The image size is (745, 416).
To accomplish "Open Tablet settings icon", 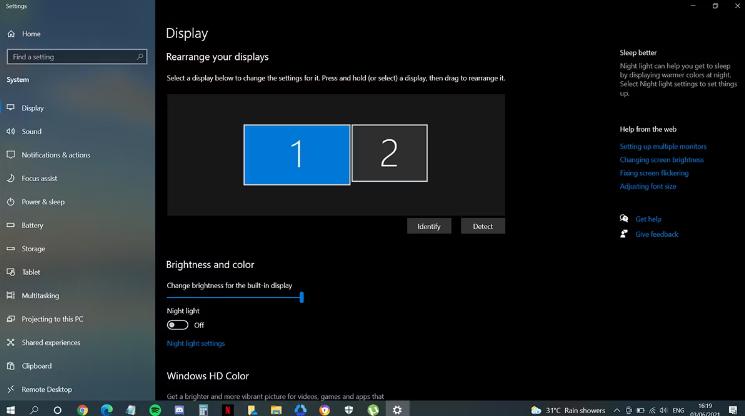I will [10, 272].
